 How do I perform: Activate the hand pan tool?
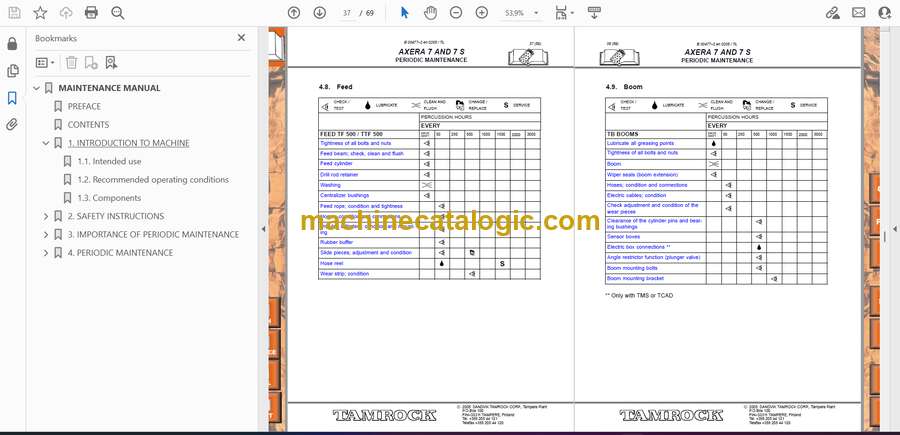(x=430, y=13)
